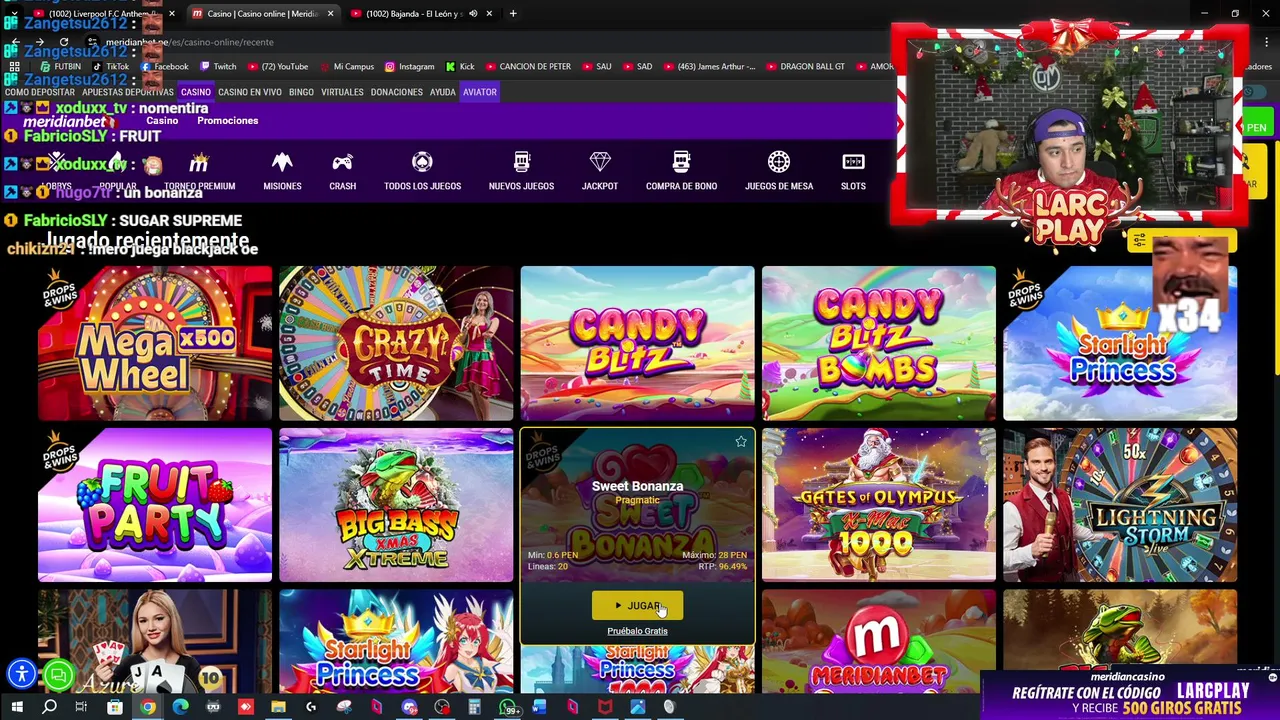Open the Kick bookmark
1280x720 pixels.
point(460,67)
